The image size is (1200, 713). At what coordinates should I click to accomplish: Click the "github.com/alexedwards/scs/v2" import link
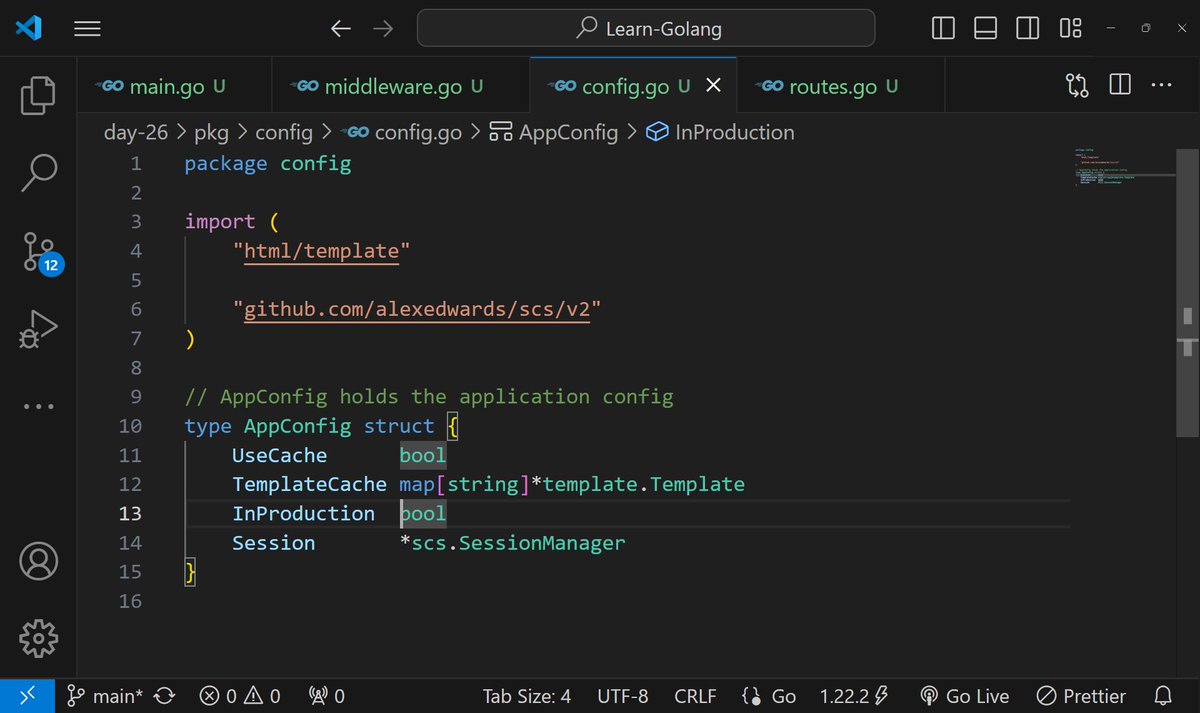[417, 310]
